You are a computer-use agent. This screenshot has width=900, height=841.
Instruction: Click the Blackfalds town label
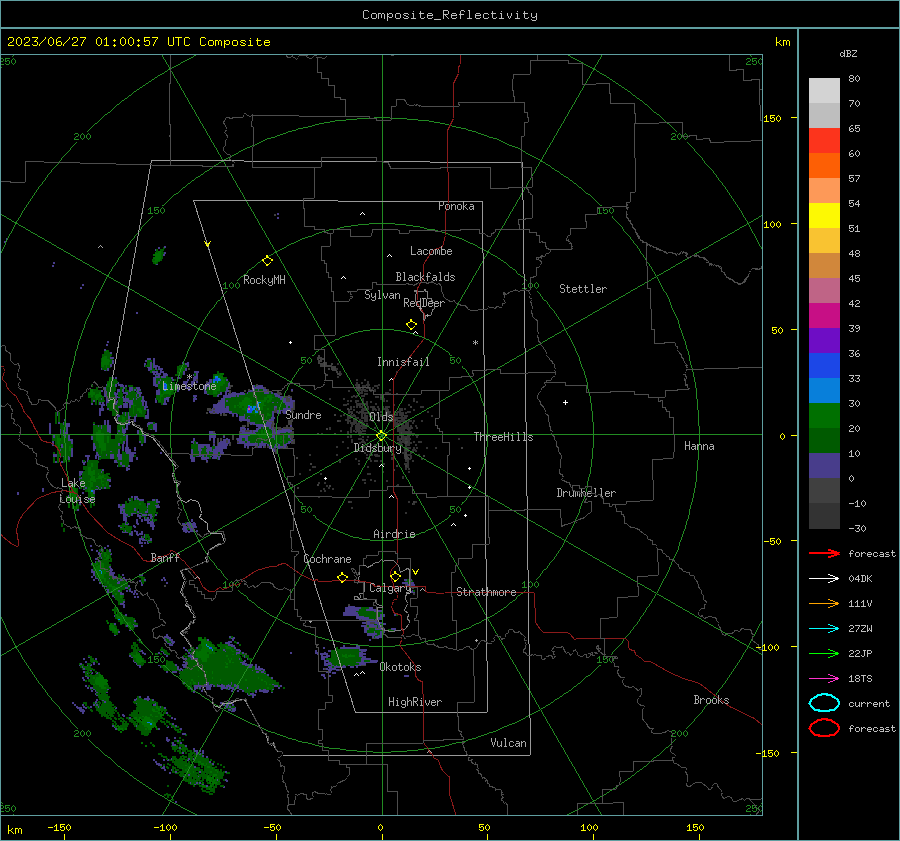[x=425, y=277]
